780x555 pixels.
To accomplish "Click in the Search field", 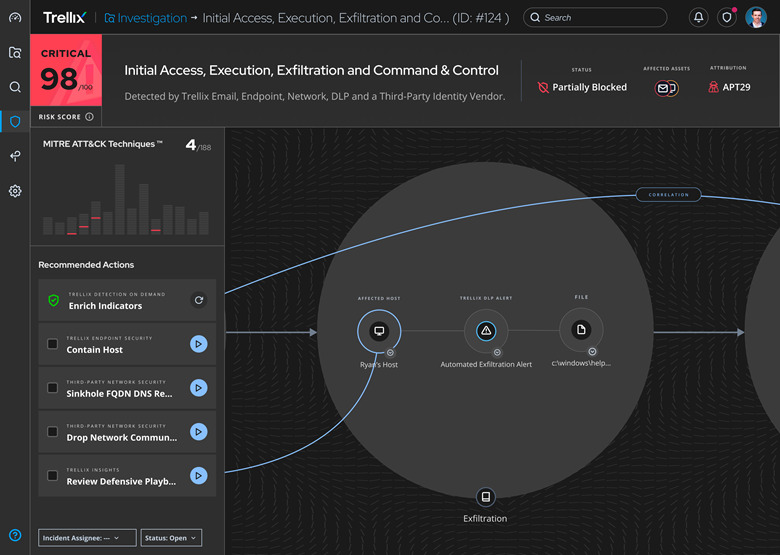I will click(595, 17).
